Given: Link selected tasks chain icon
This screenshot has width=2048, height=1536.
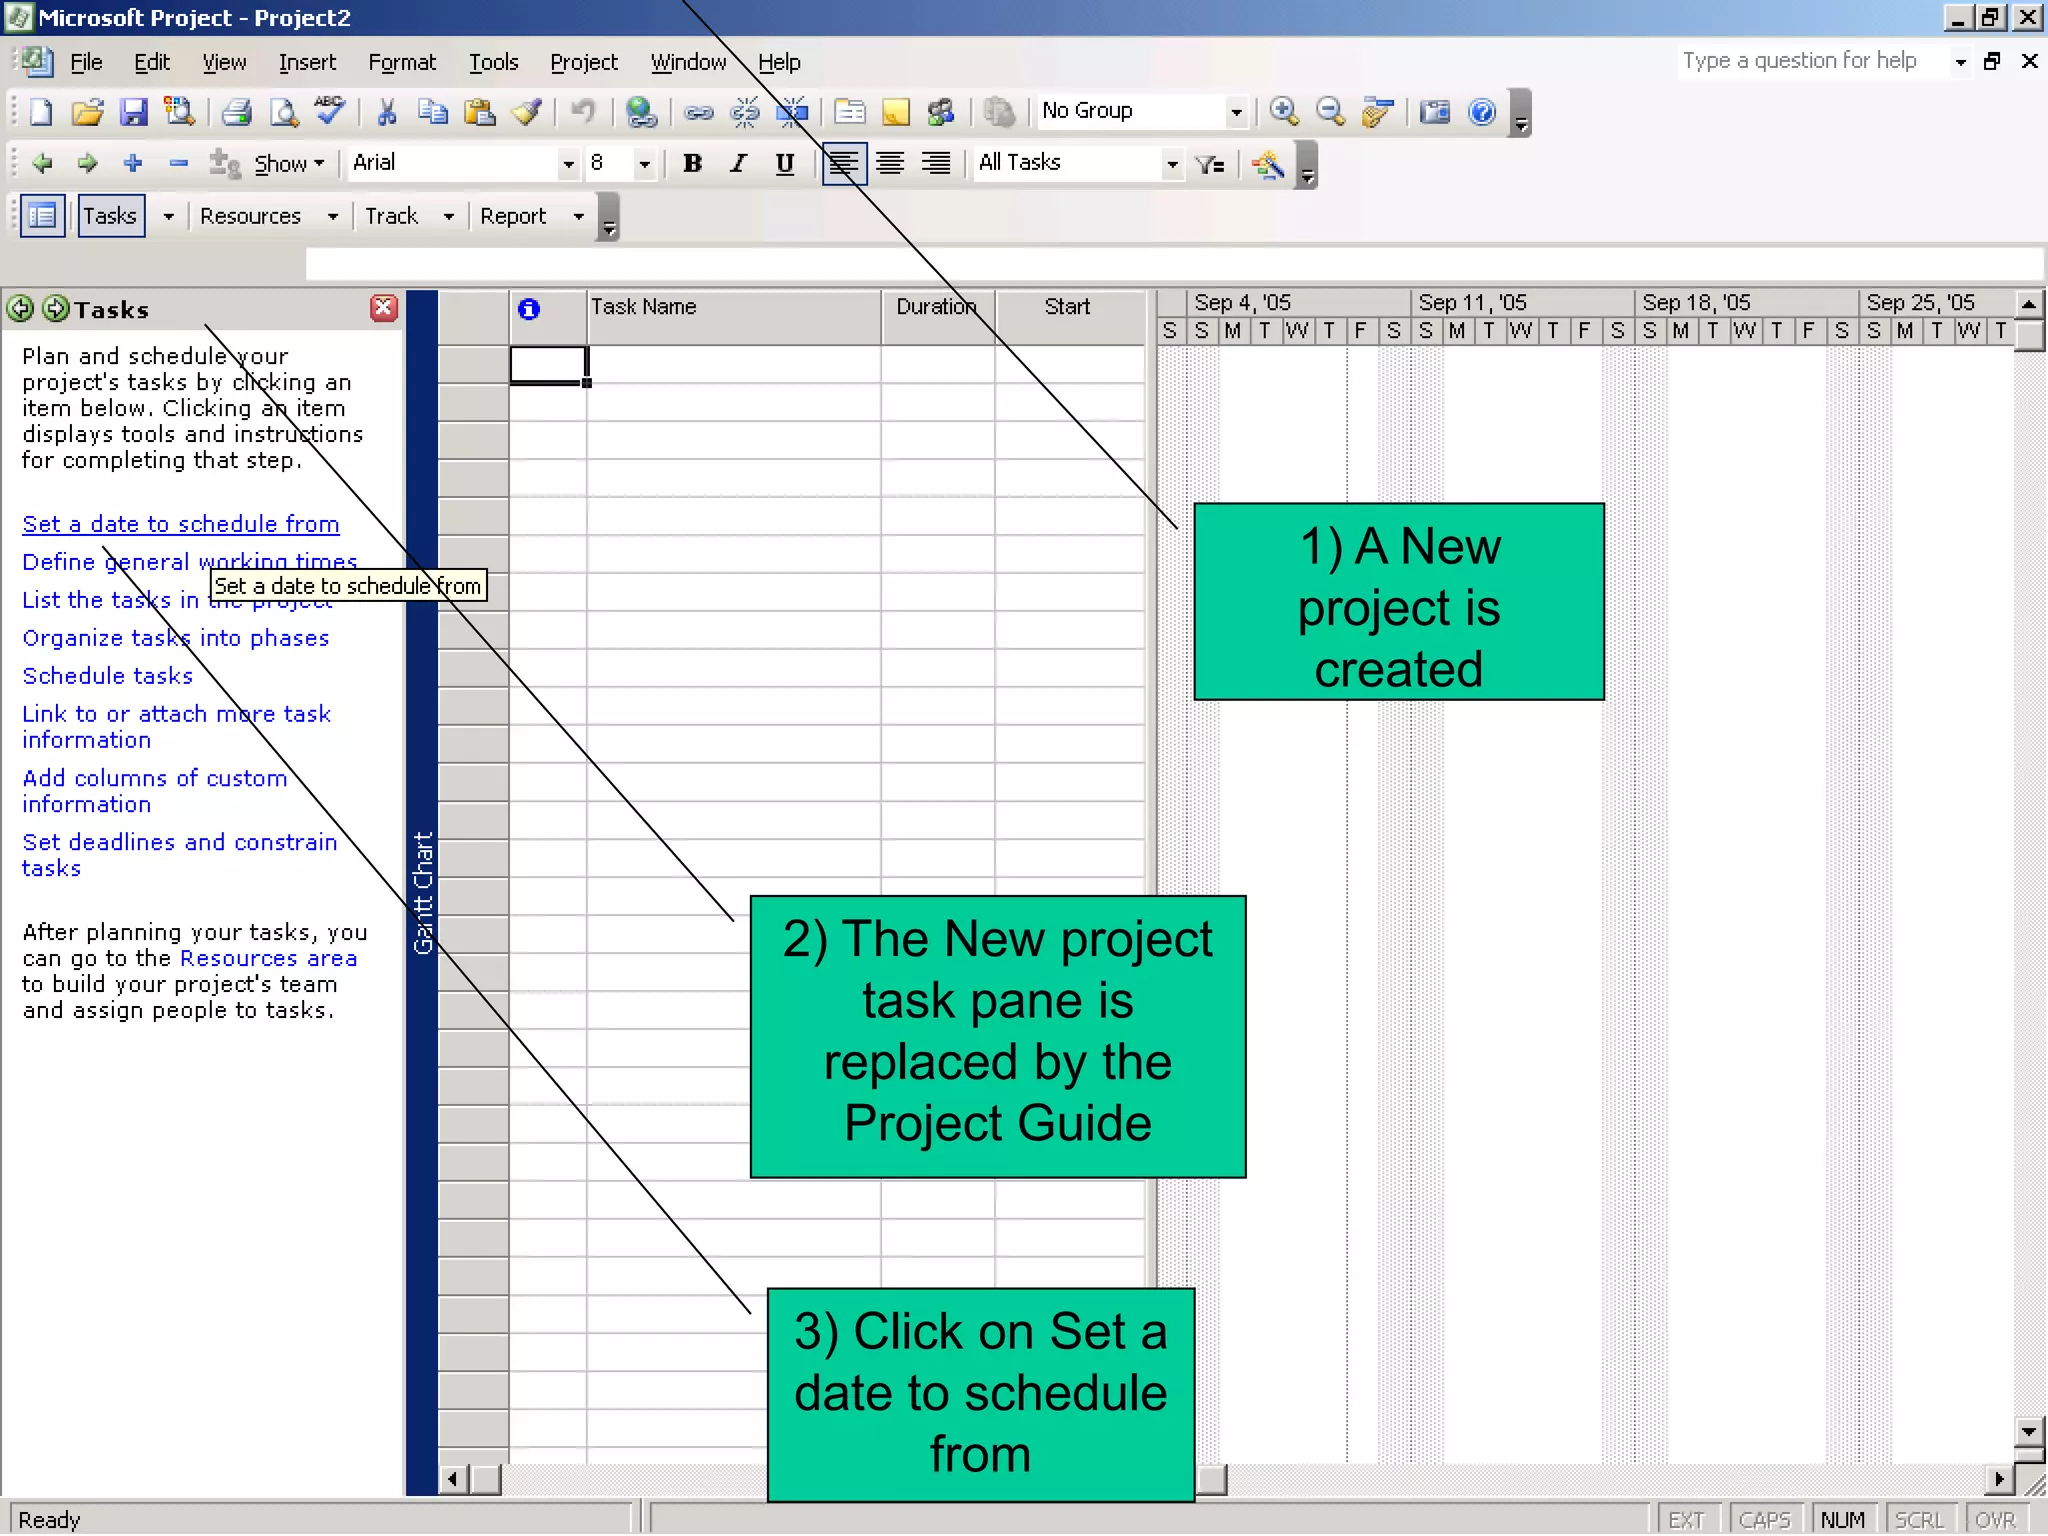Looking at the screenshot, I should pos(698,111).
